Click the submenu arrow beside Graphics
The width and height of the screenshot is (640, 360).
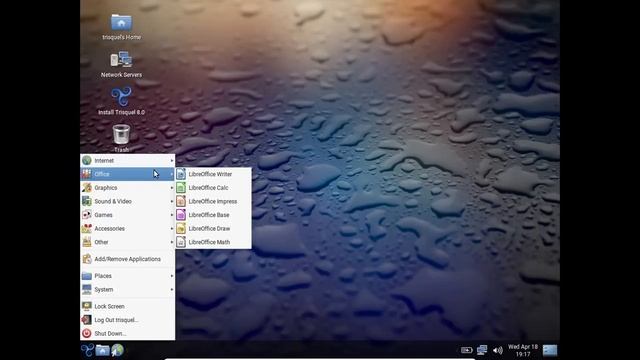[x=172, y=187]
